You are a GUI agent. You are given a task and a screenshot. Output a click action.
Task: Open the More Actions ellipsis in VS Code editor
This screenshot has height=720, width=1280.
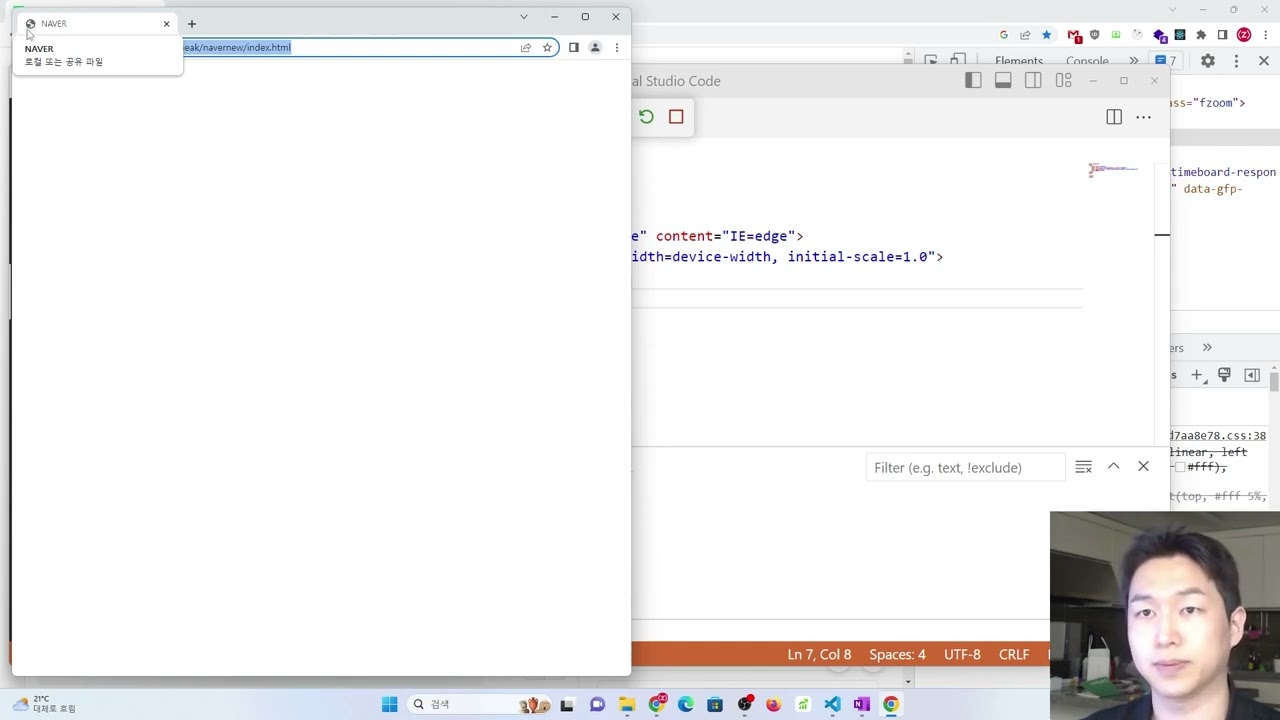point(1143,117)
